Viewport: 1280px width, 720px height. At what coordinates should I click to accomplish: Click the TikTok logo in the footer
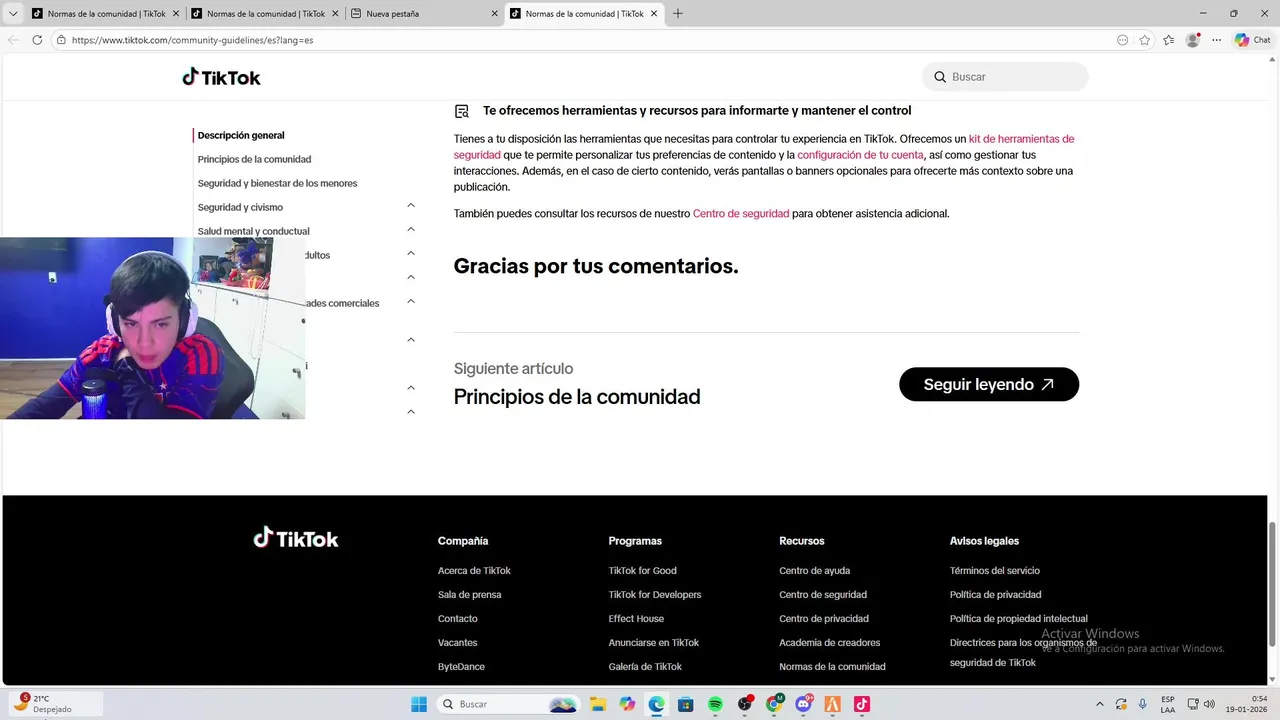coord(296,538)
